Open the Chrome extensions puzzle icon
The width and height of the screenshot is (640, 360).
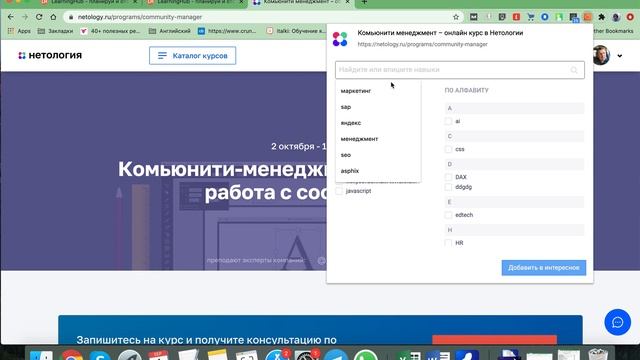(x=602, y=17)
